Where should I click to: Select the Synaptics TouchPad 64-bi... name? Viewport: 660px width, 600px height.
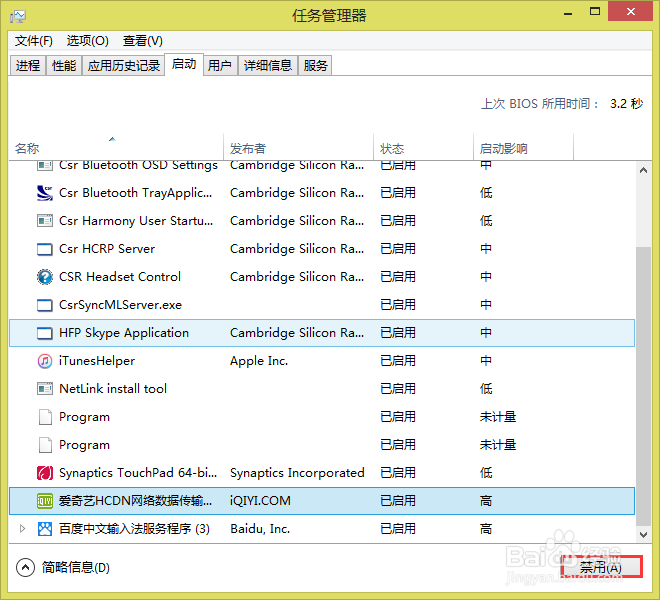click(x=138, y=473)
